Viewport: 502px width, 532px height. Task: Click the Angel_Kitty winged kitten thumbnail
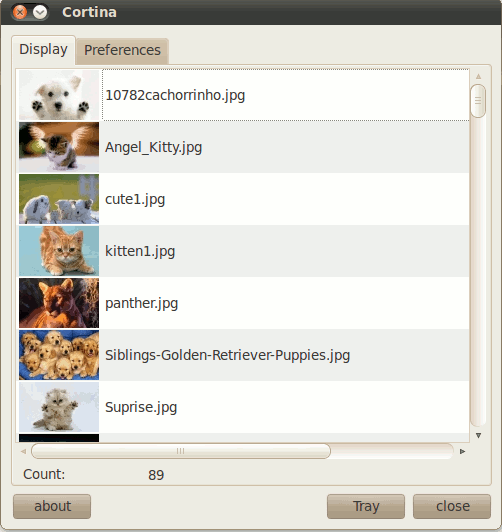59,147
